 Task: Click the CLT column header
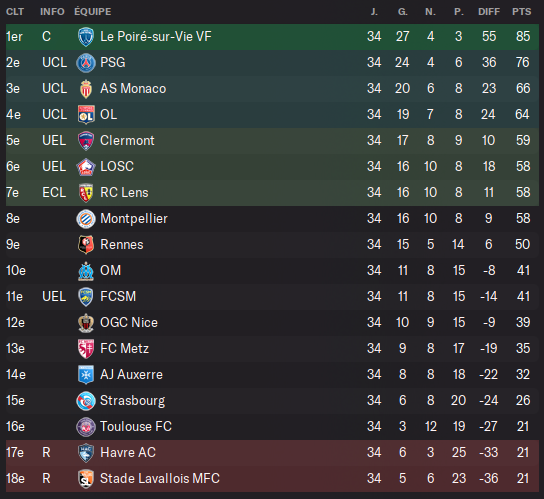click(x=15, y=12)
